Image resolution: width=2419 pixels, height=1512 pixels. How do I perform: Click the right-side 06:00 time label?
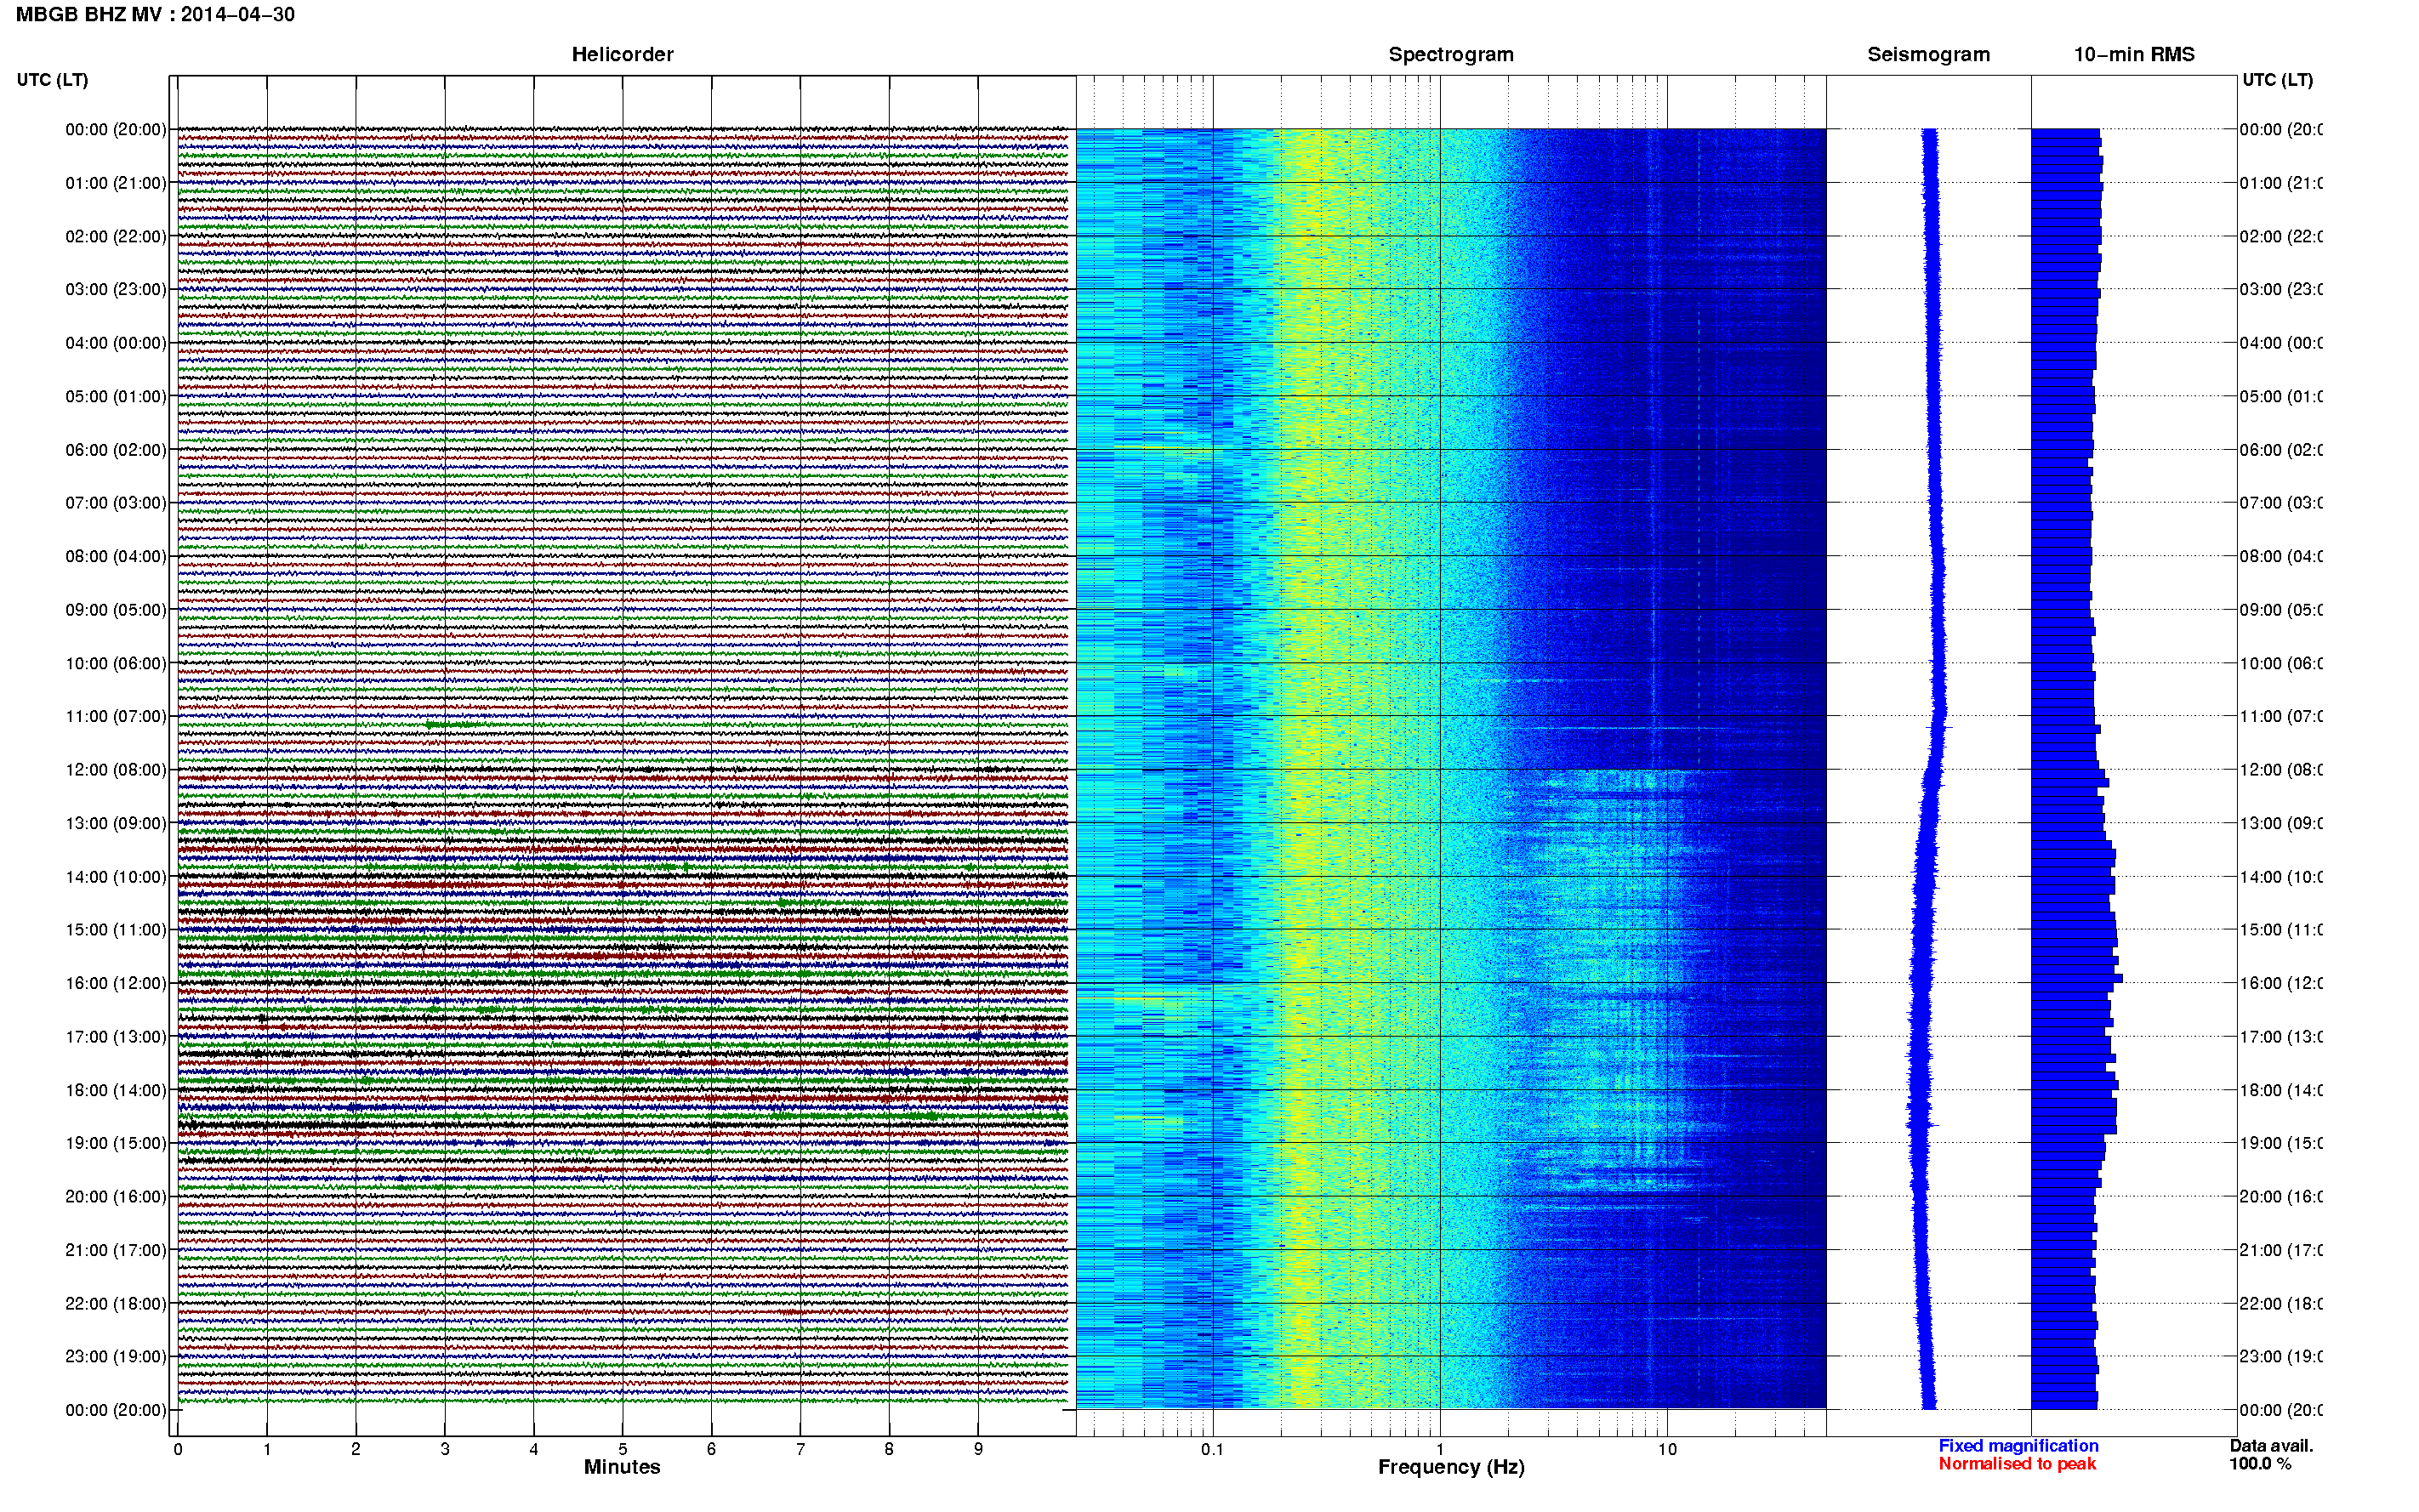click(x=2281, y=450)
